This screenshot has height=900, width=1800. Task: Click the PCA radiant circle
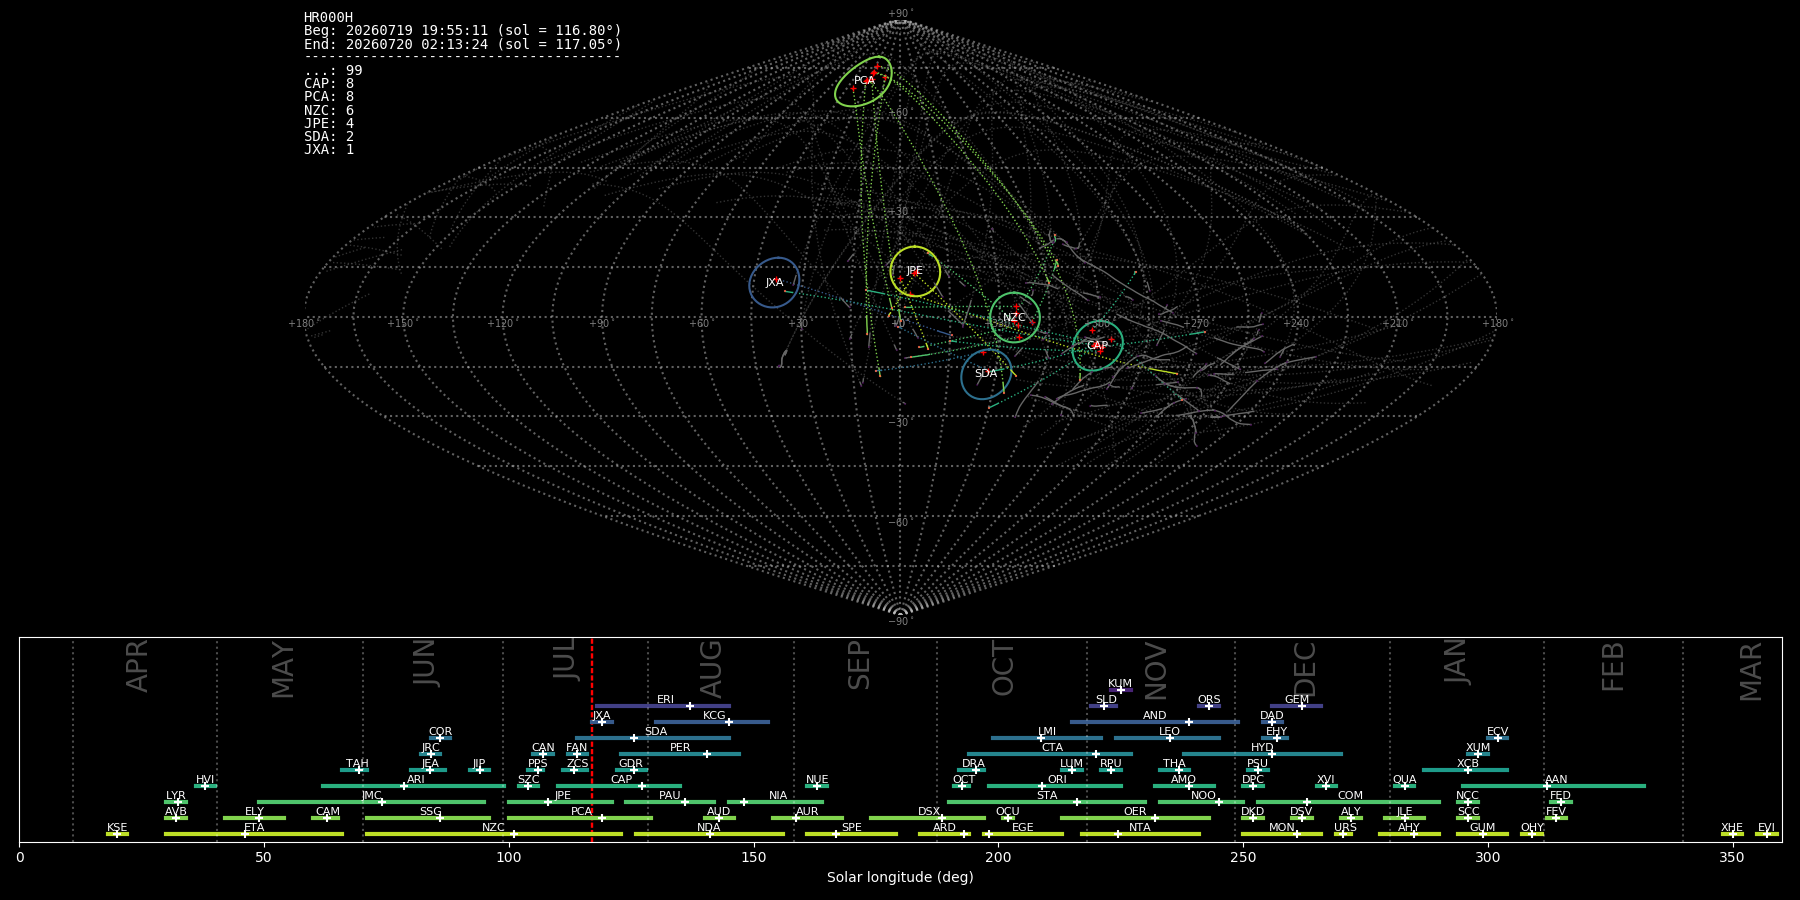[x=864, y=81]
